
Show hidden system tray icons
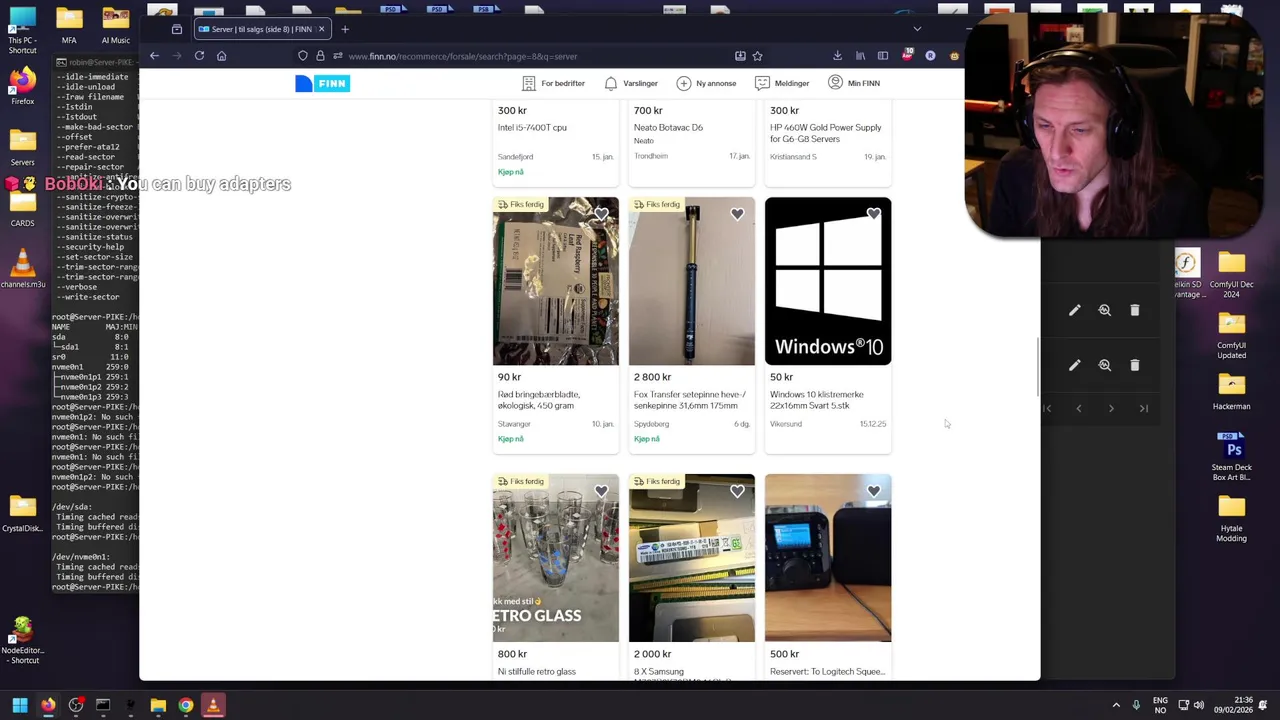tap(1116, 705)
